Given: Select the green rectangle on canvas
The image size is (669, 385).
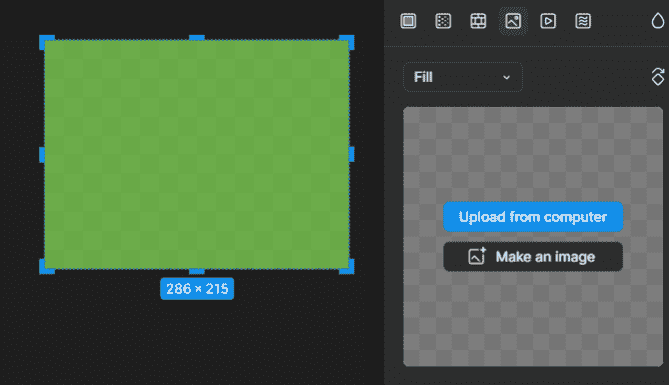Looking at the screenshot, I should point(197,154).
